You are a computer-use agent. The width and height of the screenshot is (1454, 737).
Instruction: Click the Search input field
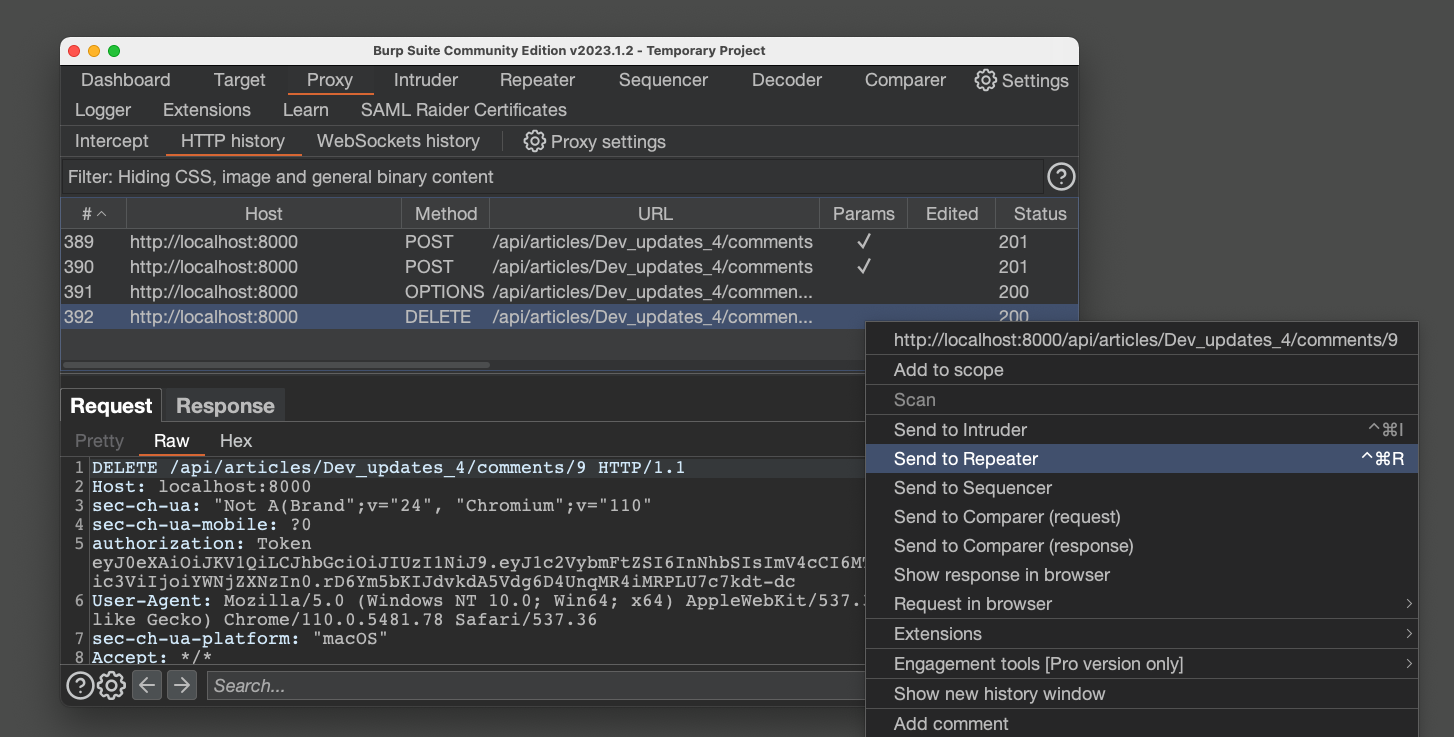[530, 686]
